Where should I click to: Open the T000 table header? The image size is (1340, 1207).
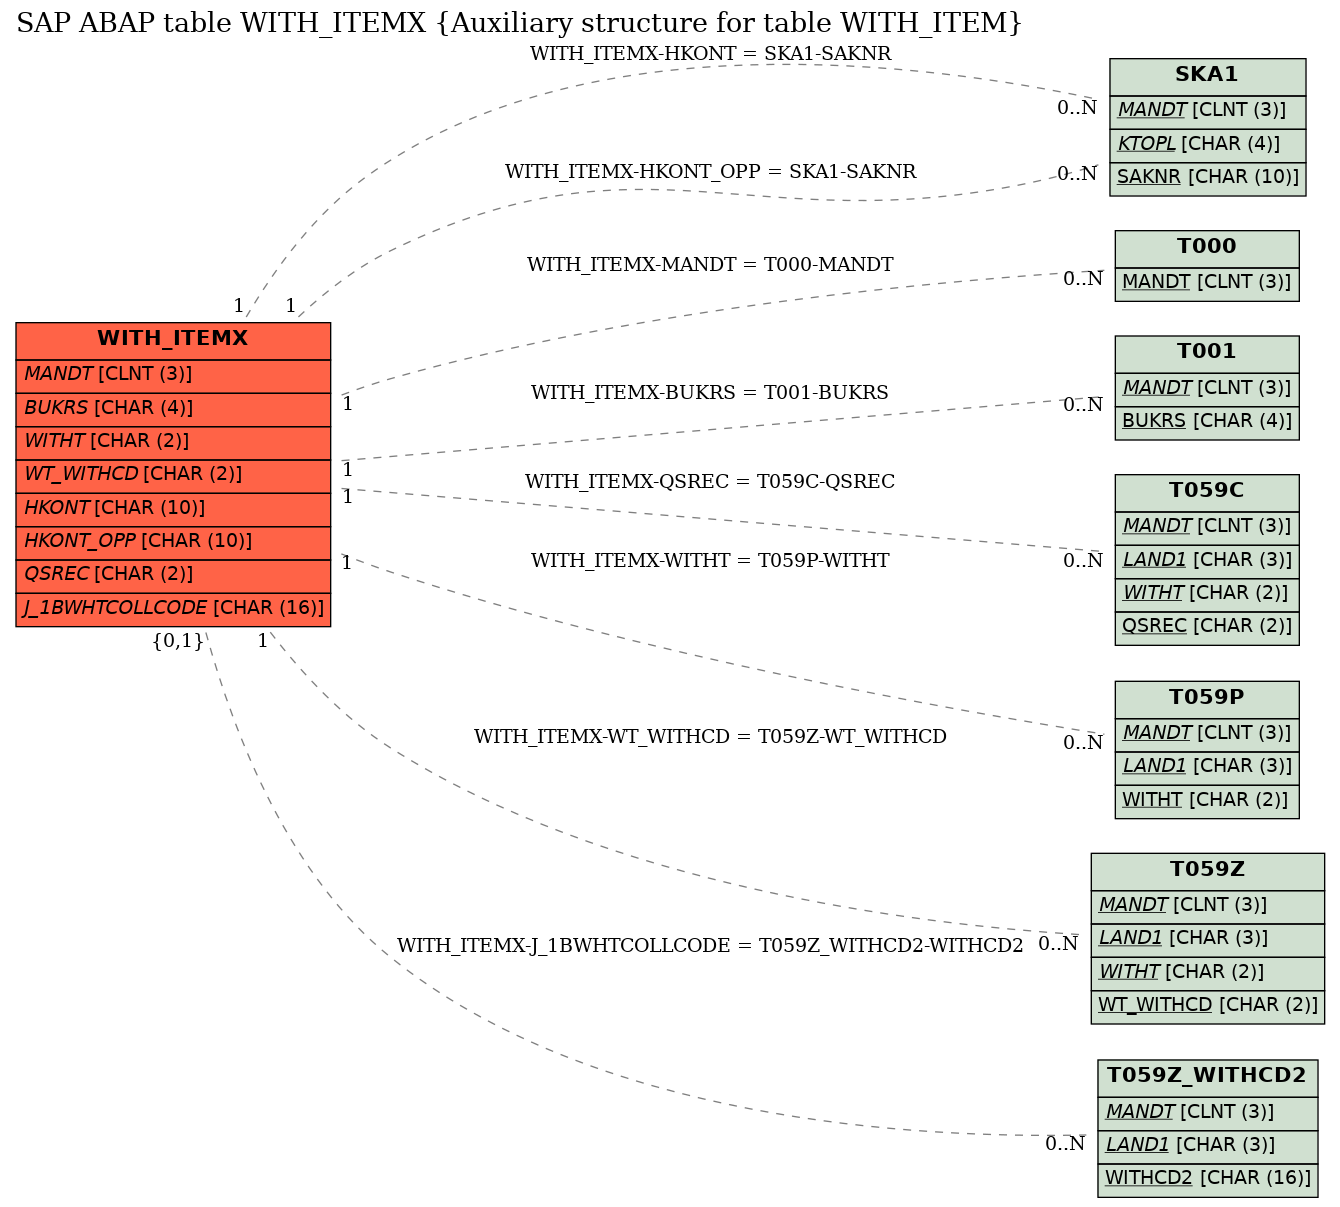(1207, 248)
